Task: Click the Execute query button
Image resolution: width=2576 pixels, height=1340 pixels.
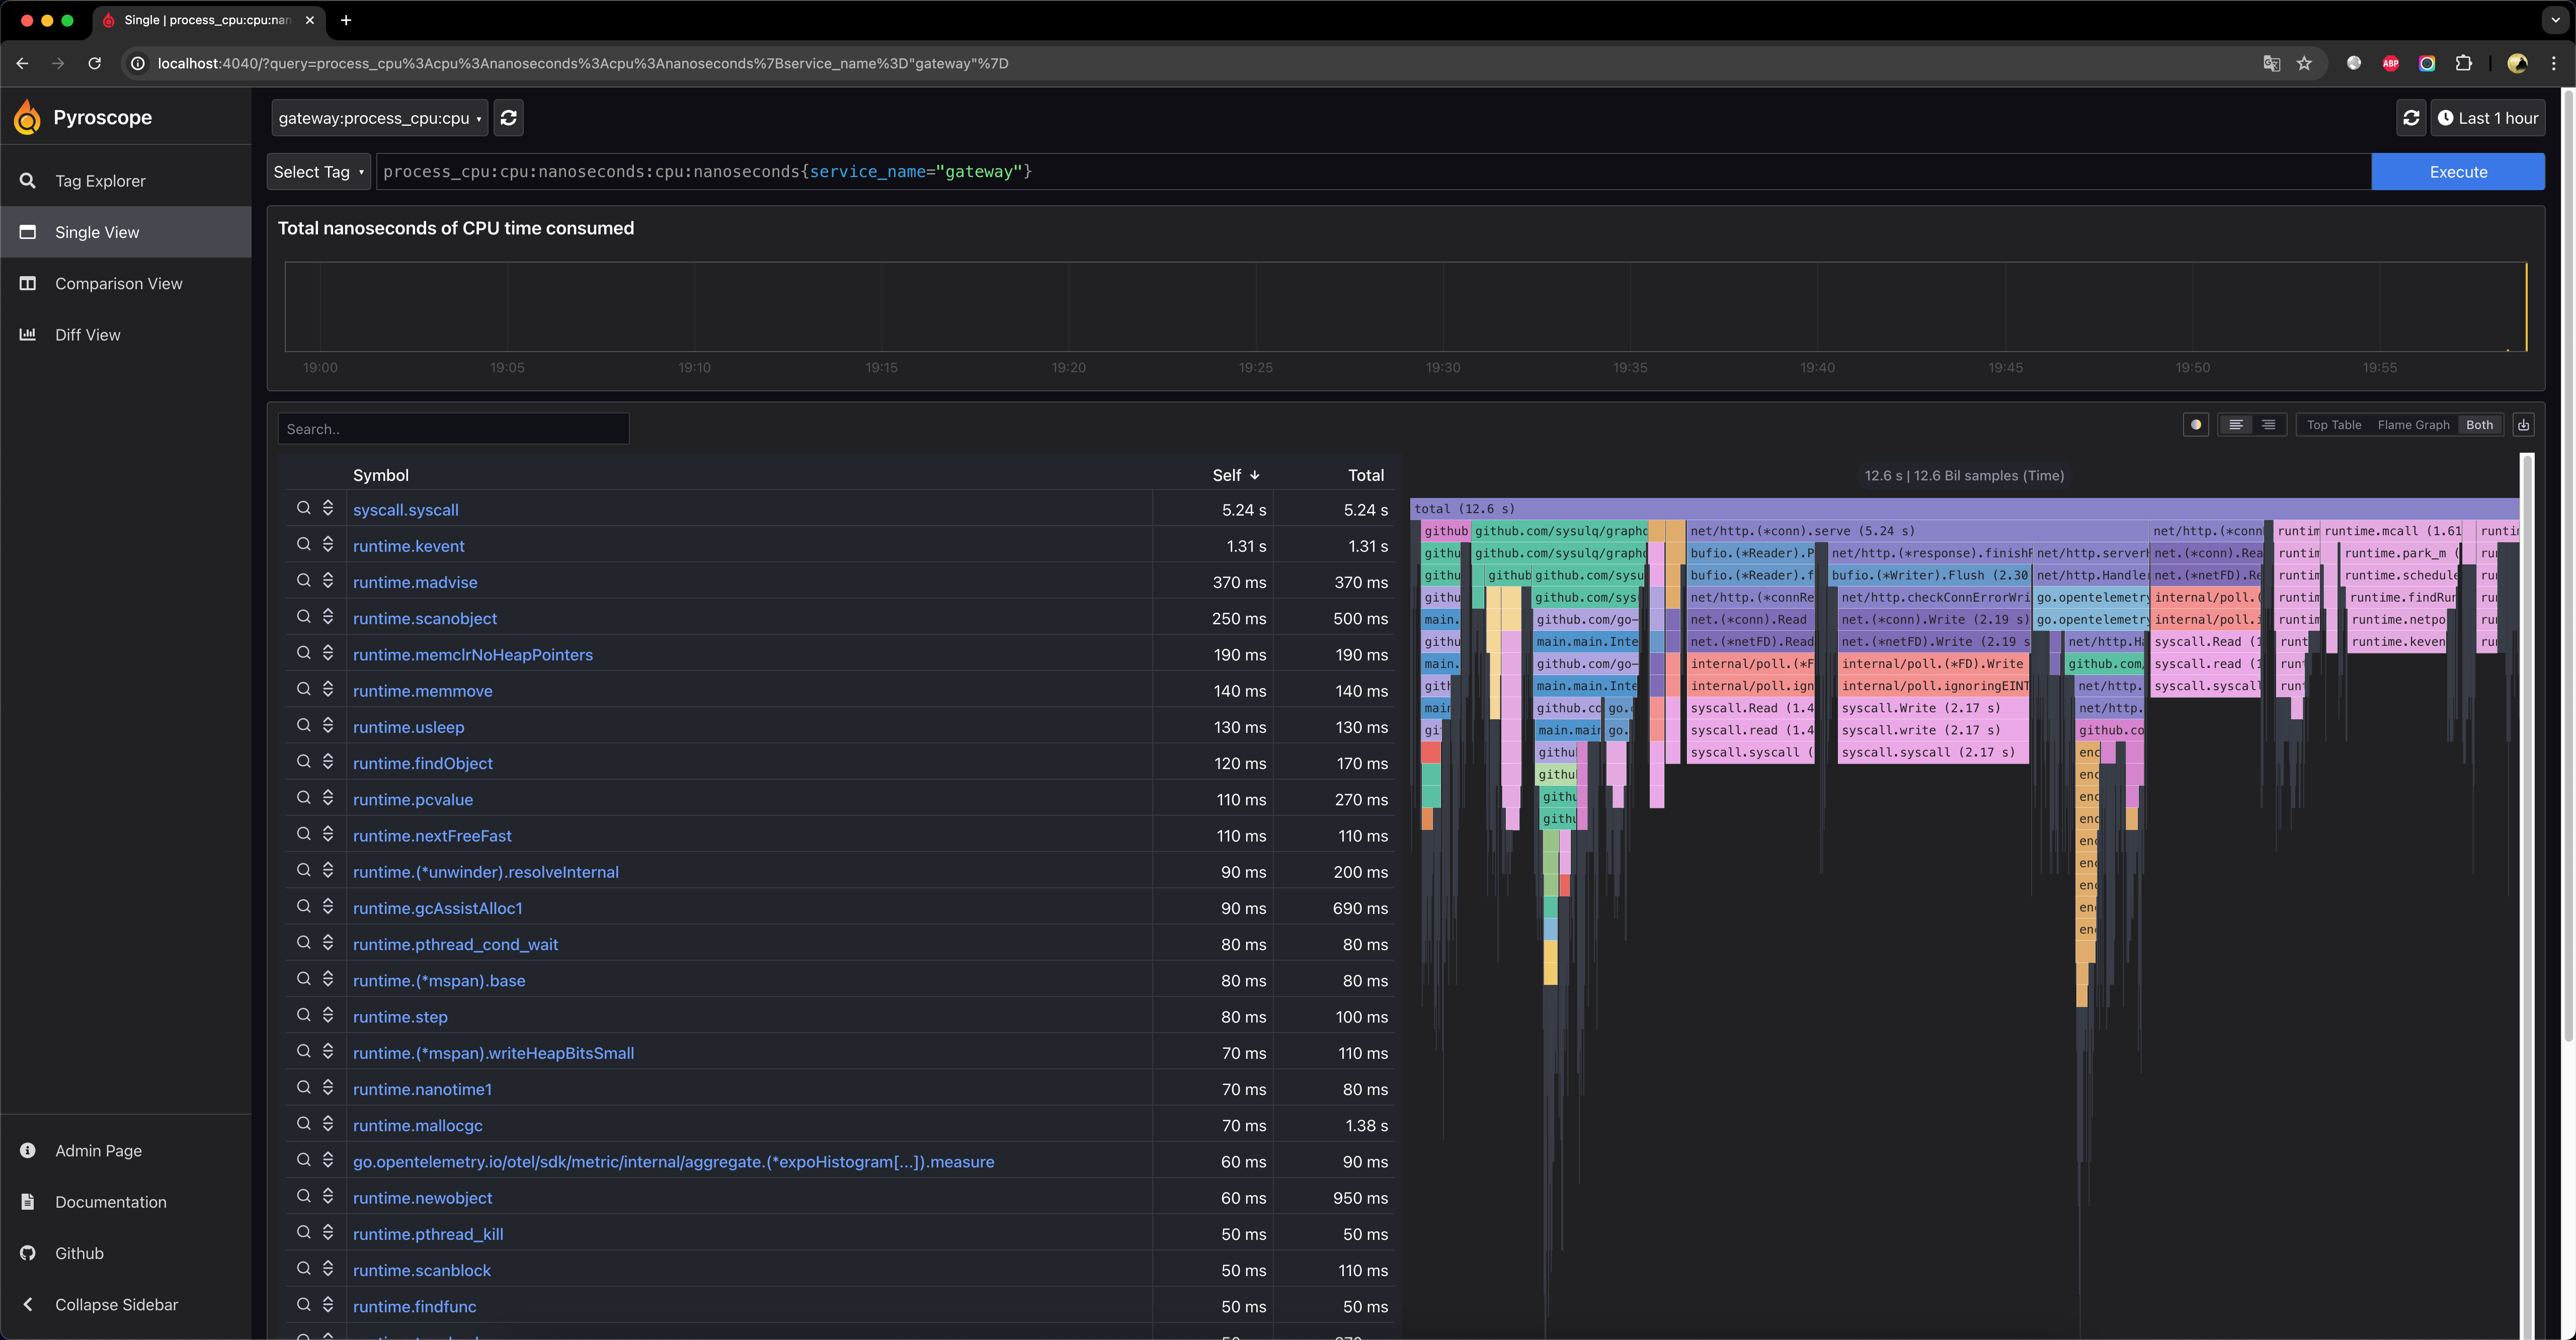Action: point(2457,172)
